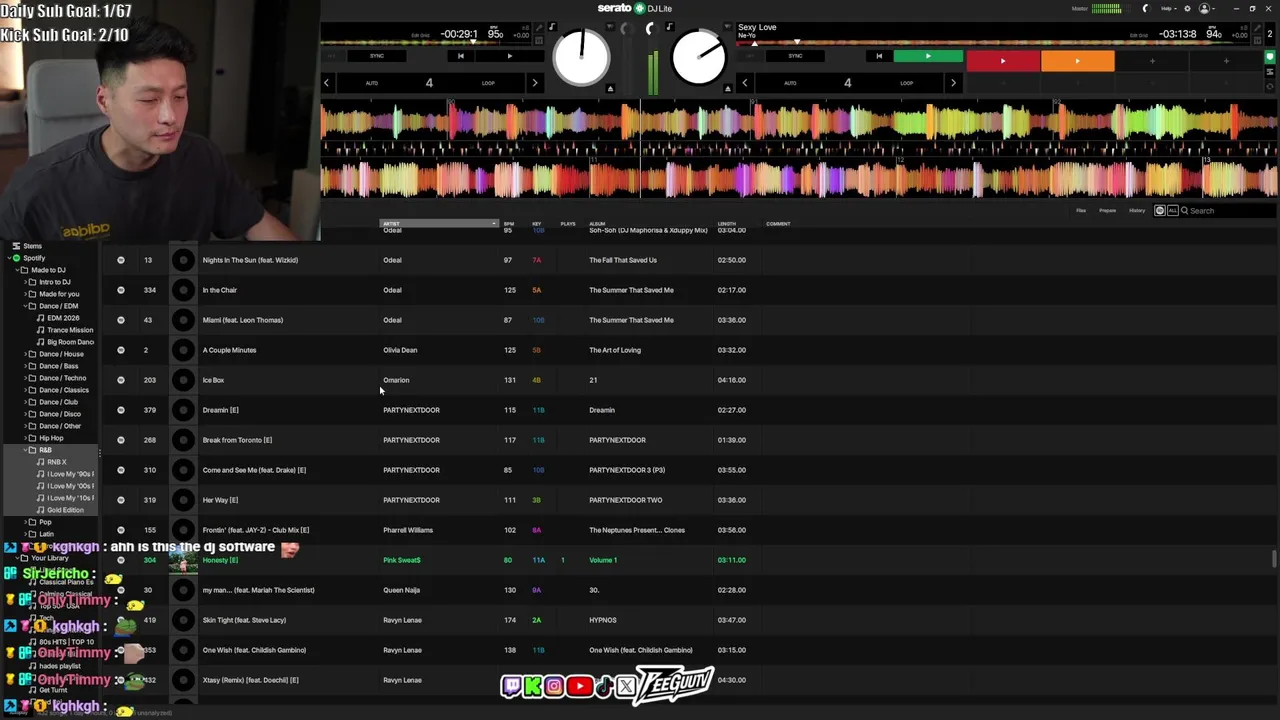The image size is (1280, 720).
Task: Expand the Dance / Techno folder
Action: coord(27,378)
